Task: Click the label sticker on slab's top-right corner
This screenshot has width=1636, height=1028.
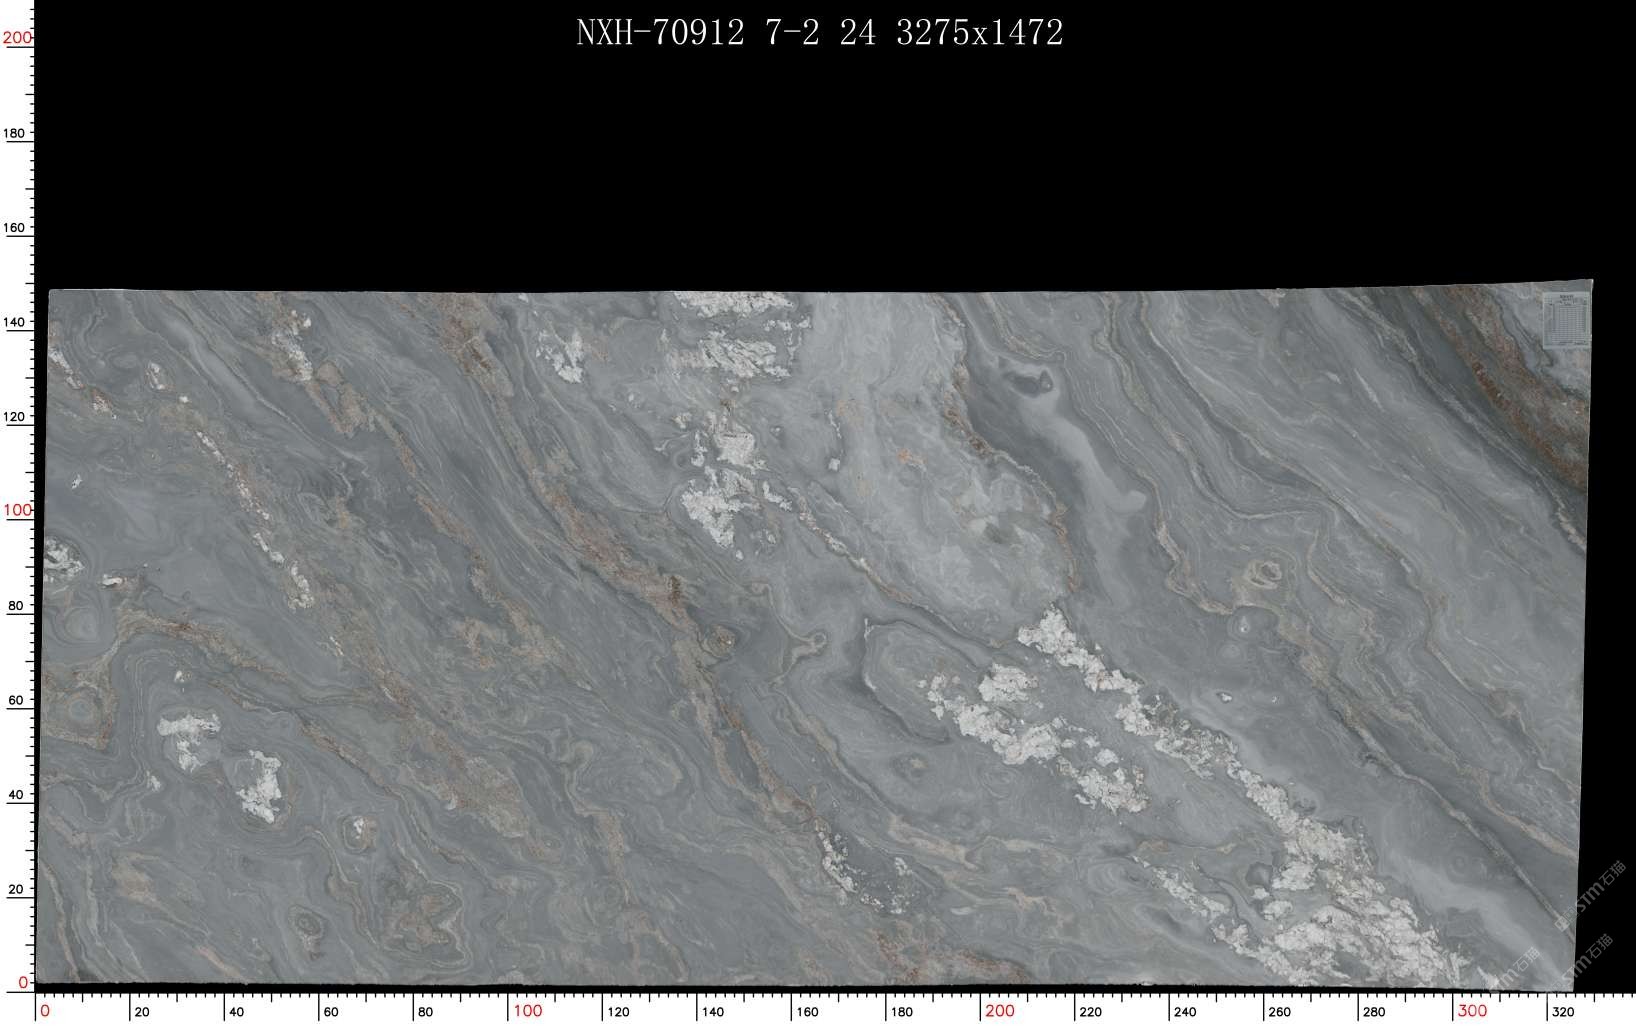Action: (x=1565, y=320)
